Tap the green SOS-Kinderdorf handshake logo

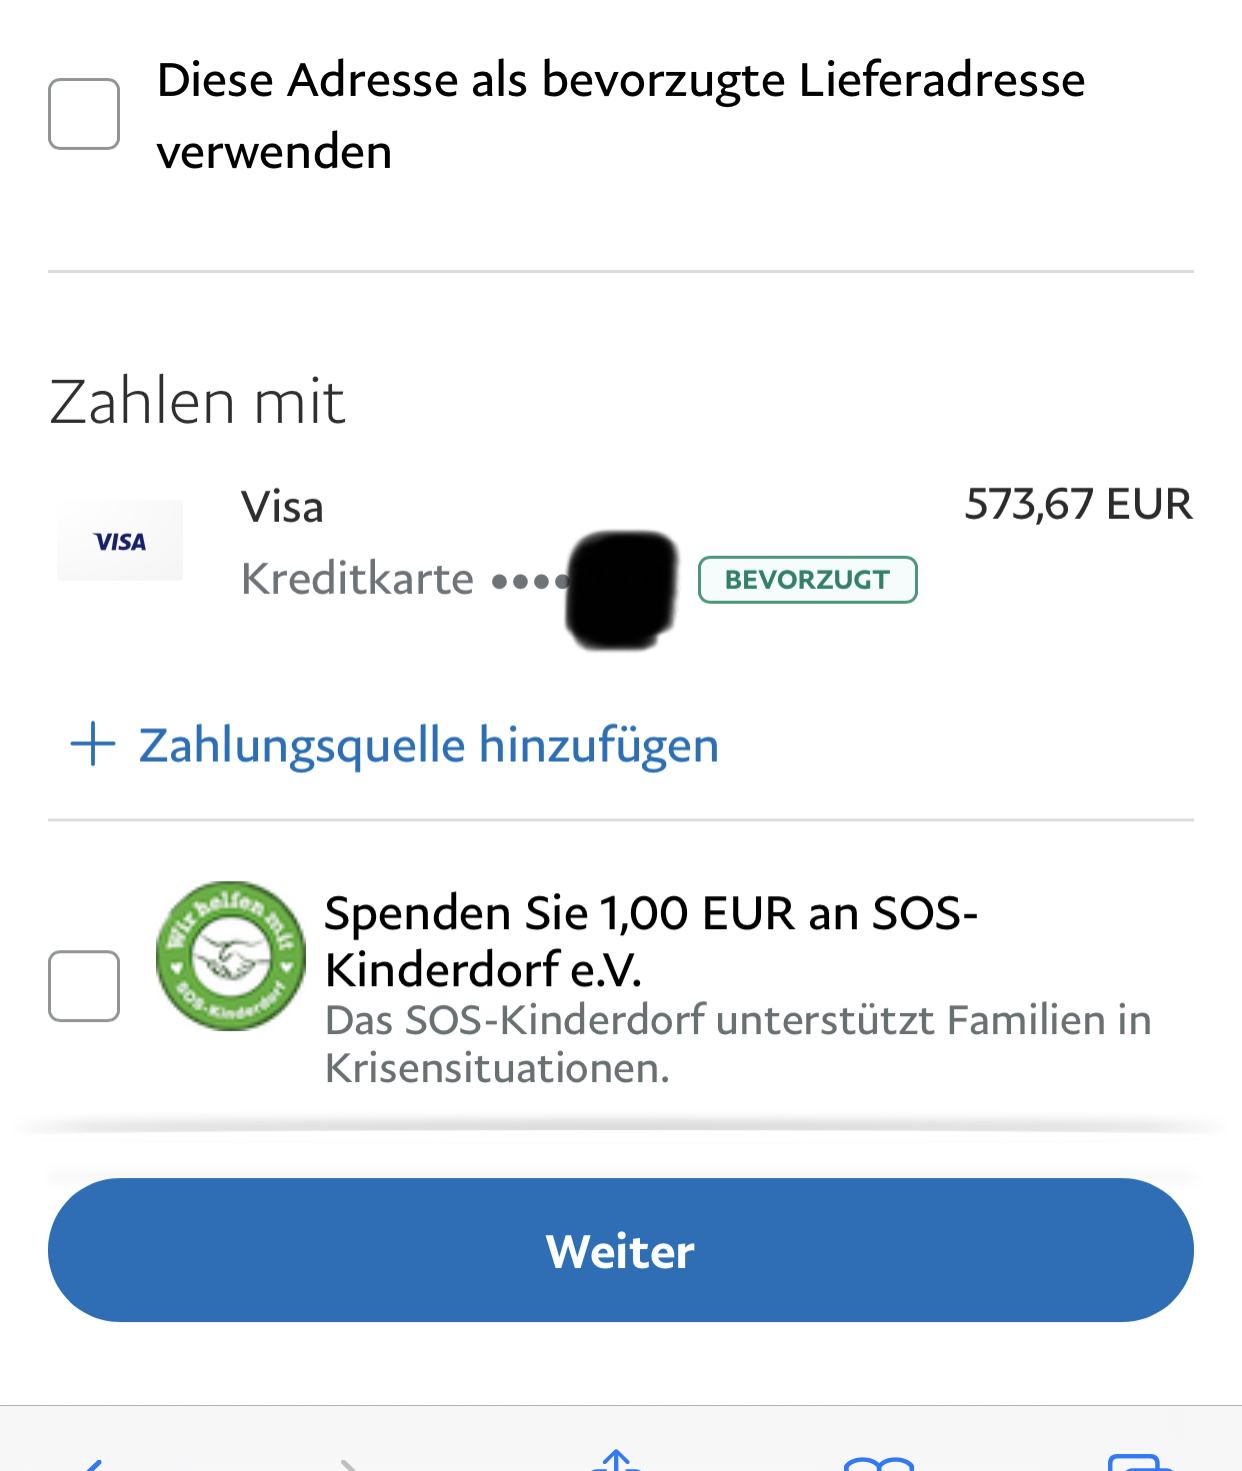tap(230, 956)
